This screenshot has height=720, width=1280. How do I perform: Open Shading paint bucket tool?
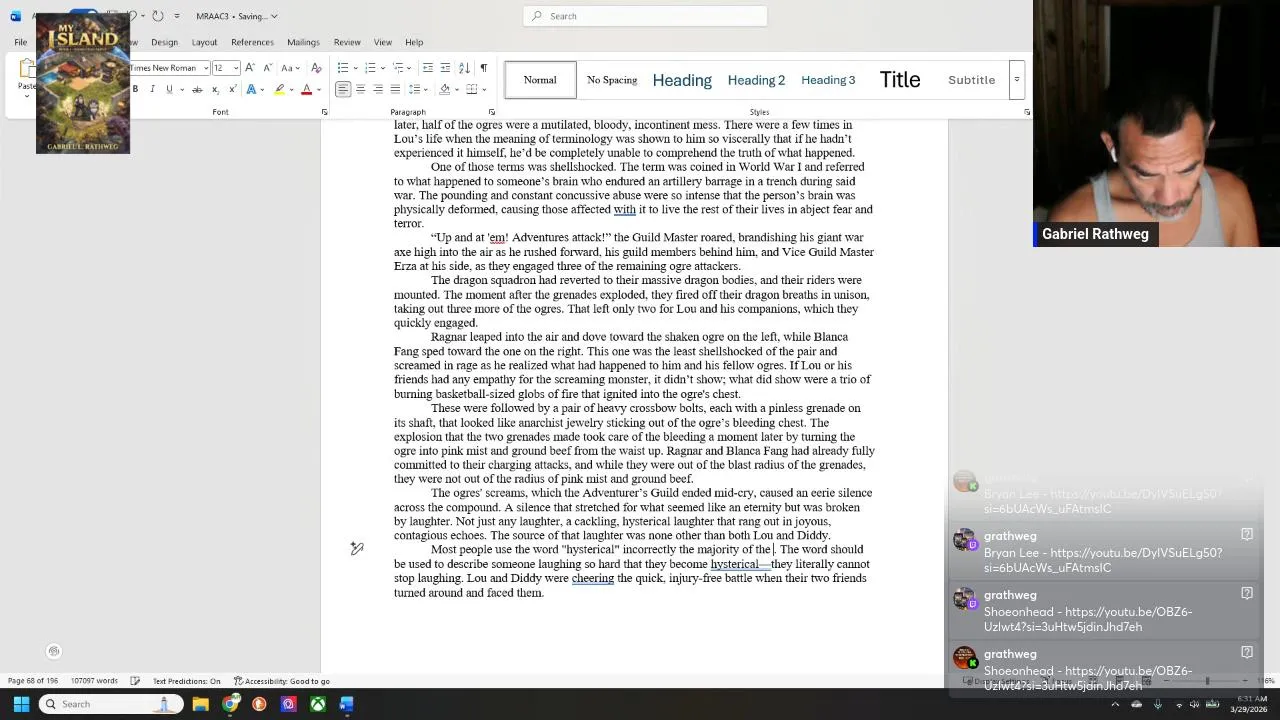pyautogui.click(x=444, y=89)
